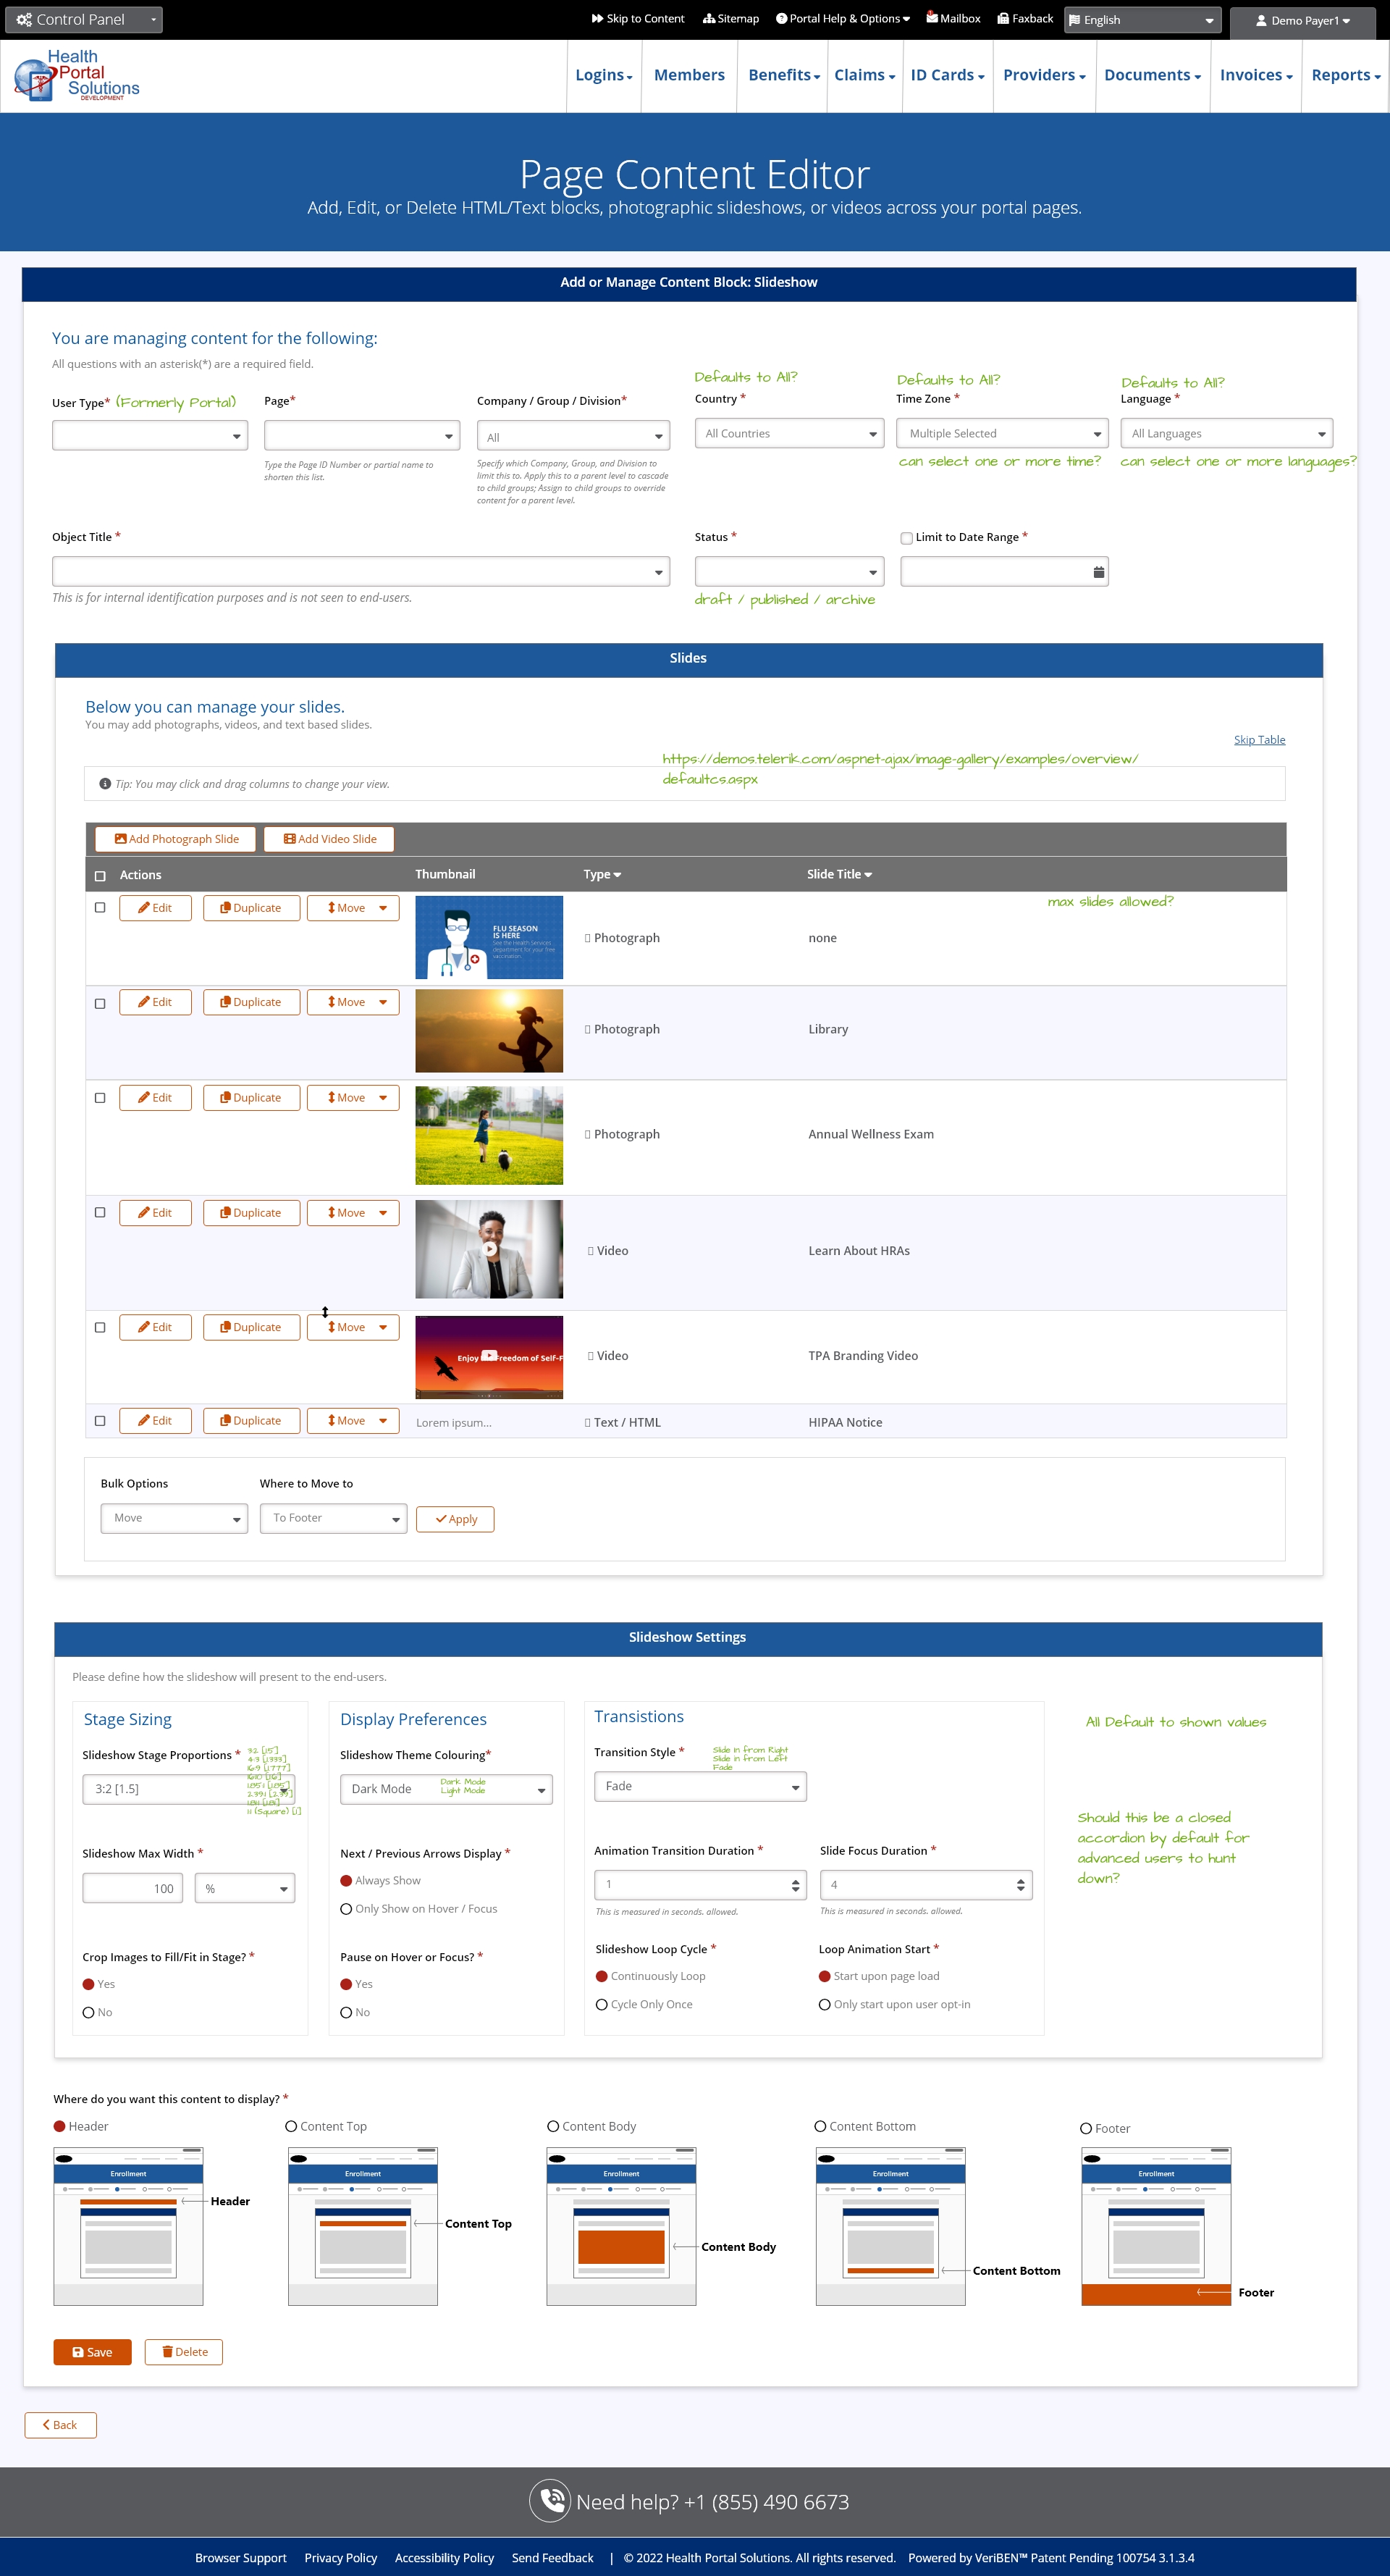Adjust Slide Focus Duration stepper arrows

(x=1020, y=1885)
